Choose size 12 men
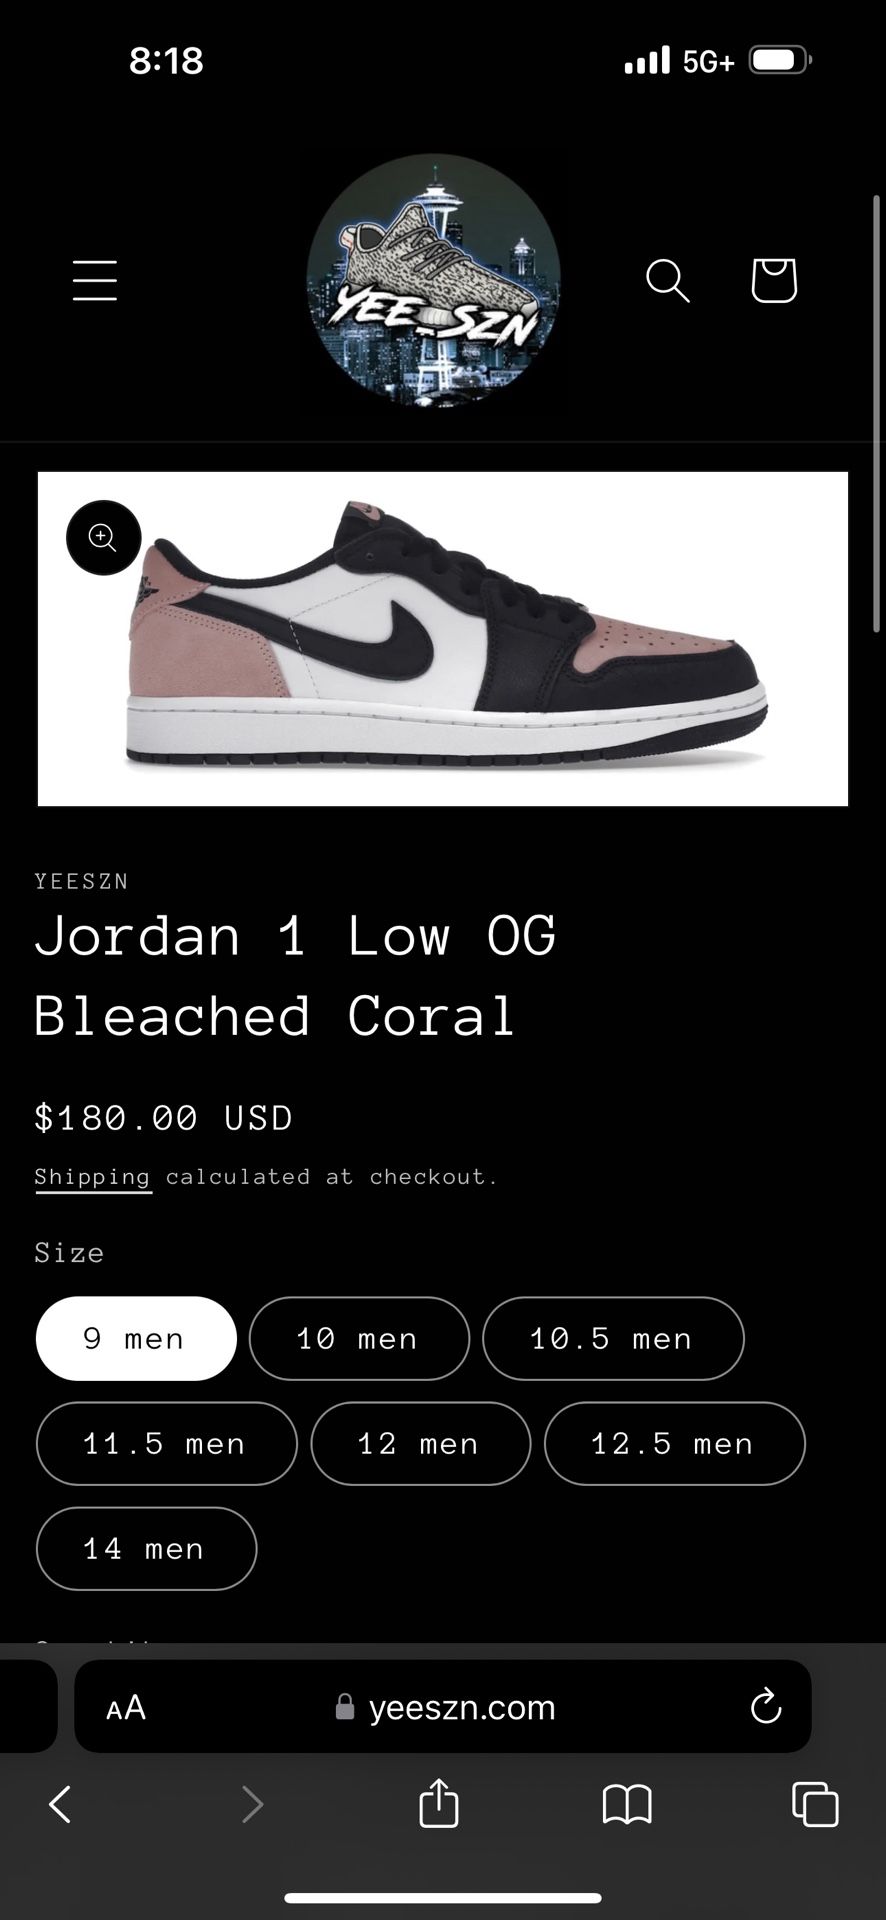886x1920 pixels. point(420,1443)
